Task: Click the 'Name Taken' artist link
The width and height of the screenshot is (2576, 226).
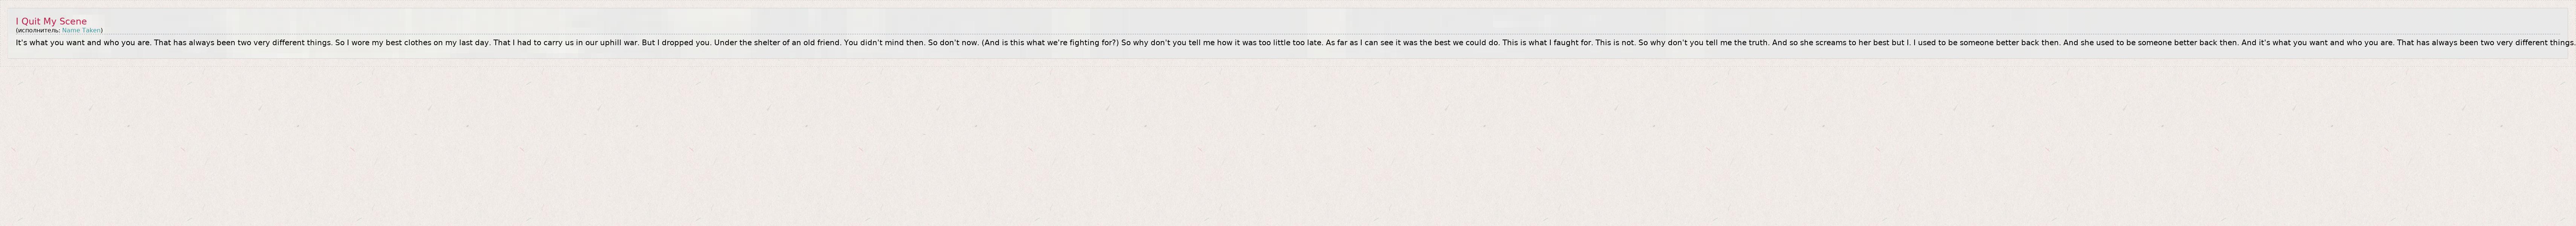Action: (x=81, y=30)
